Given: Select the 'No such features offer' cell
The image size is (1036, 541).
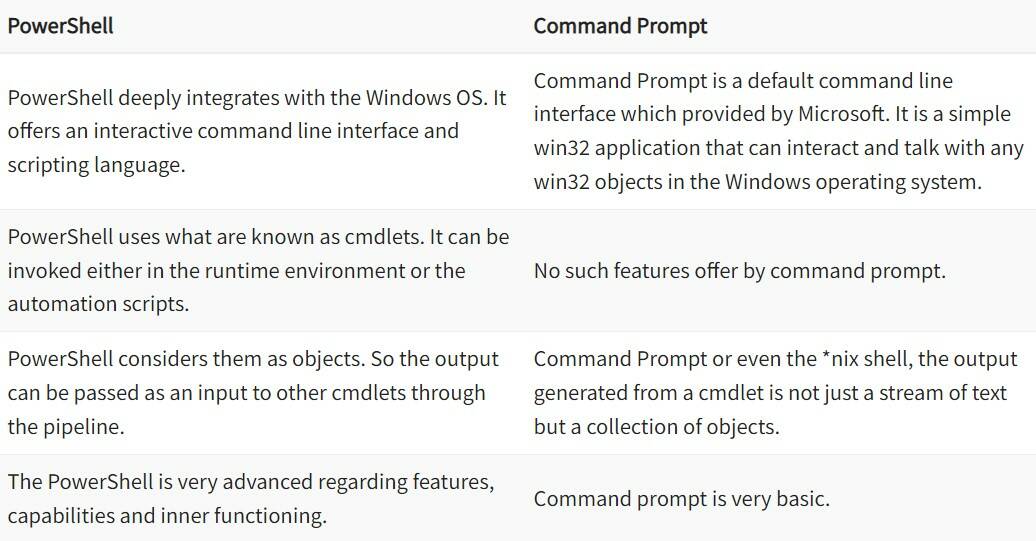Looking at the screenshot, I should [x=739, y=270].
